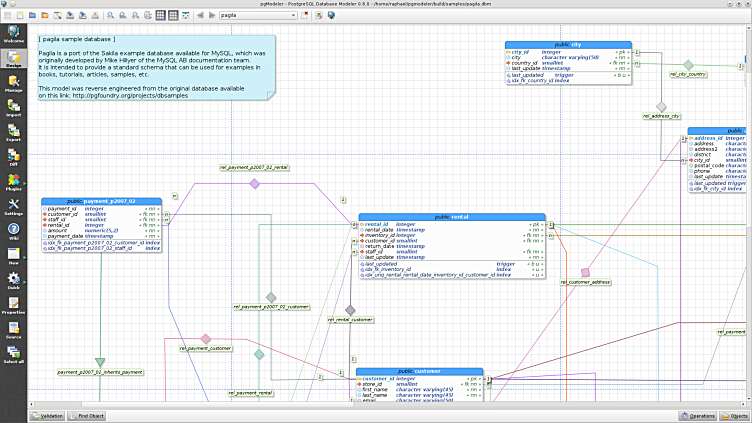Click the Export sidebar icon

[13, 132]
